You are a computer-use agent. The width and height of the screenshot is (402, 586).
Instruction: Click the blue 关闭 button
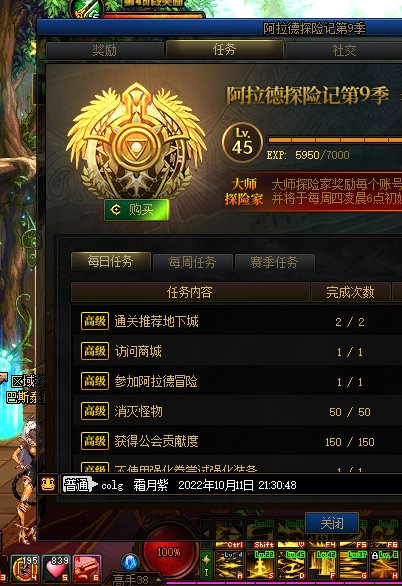pyautogui.click(x=332, y=523)
